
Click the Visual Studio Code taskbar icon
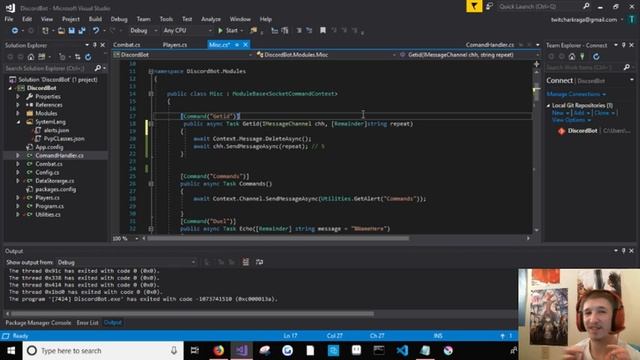(x=402, y=351)
